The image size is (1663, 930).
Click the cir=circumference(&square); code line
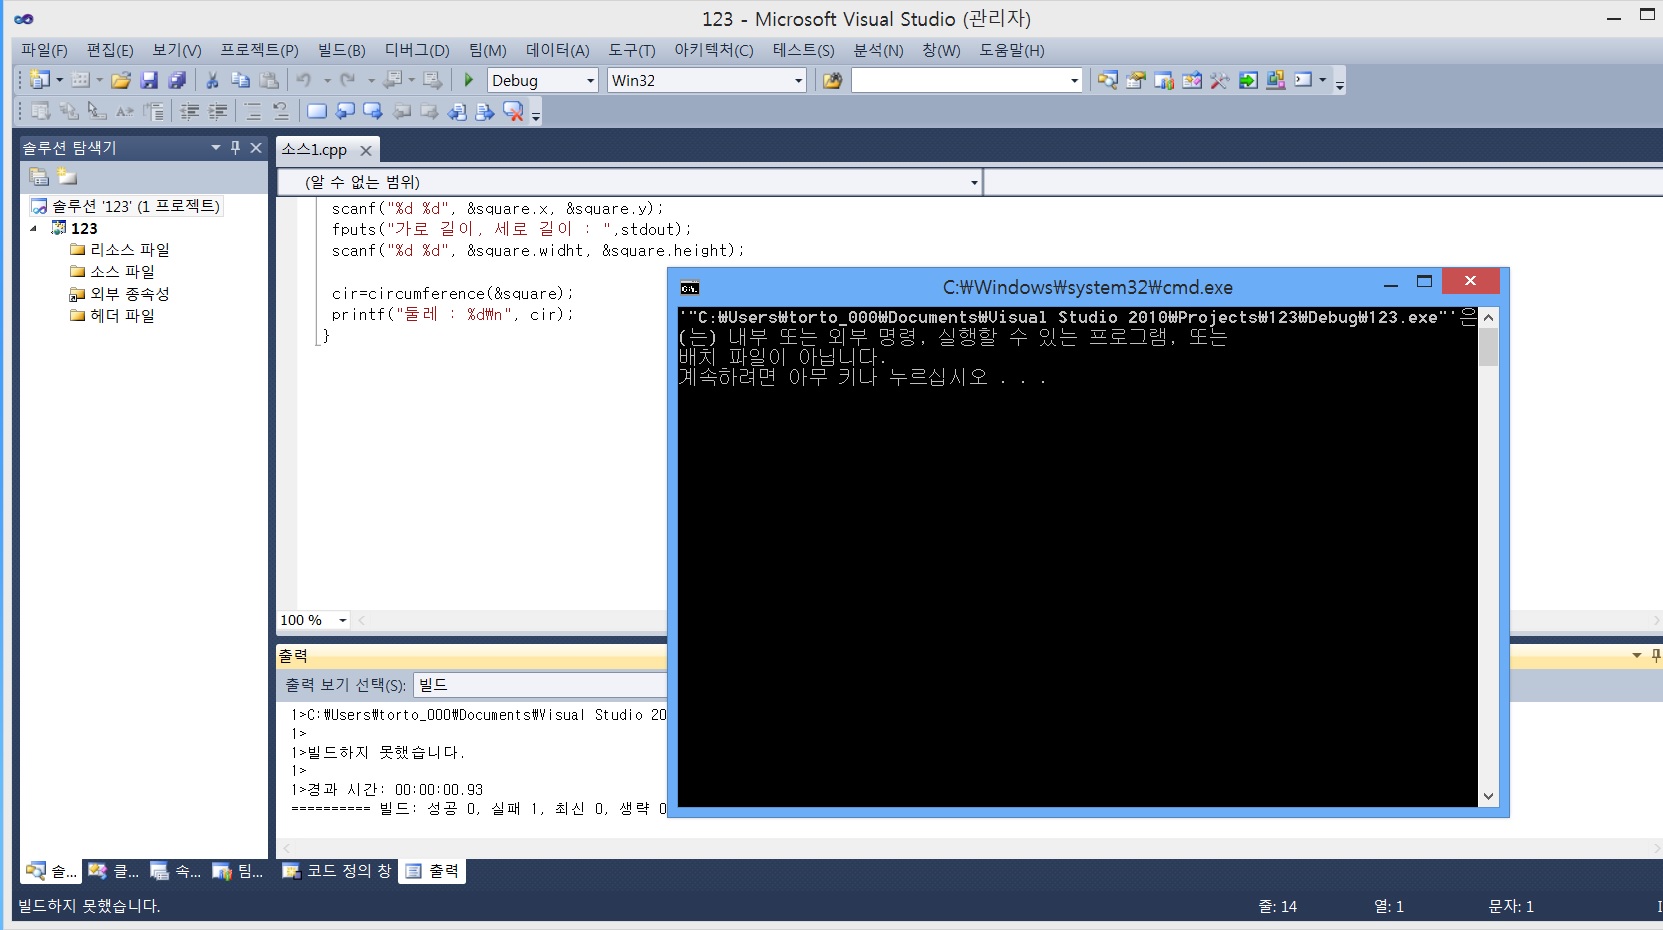pos(453,294)
